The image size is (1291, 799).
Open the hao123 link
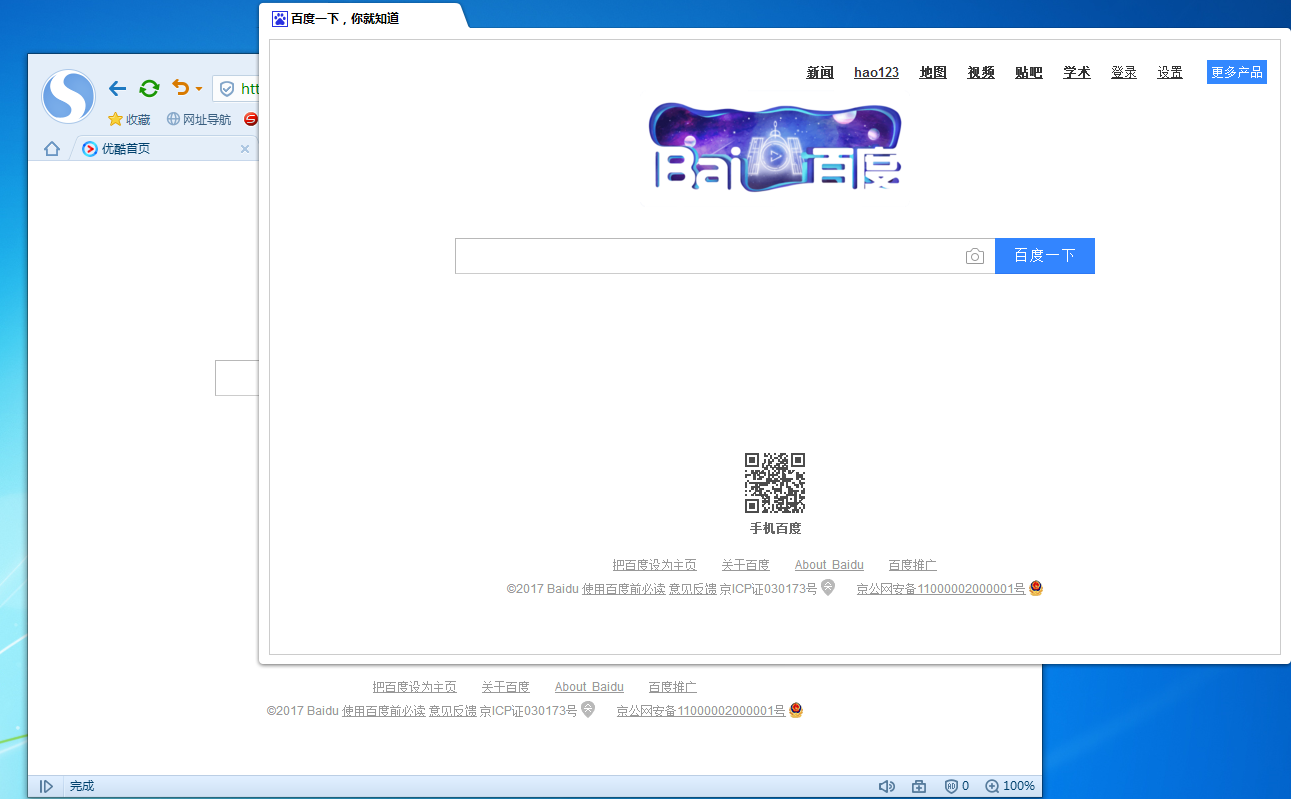pos(876,71)
